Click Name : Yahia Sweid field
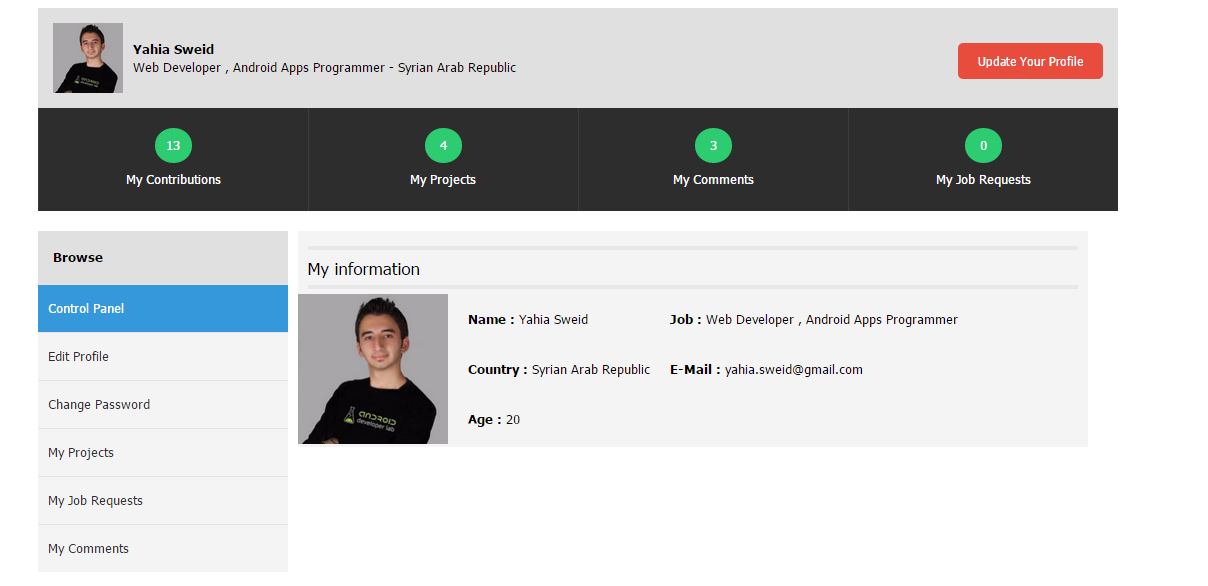Screen dimensions: 1208x586 point(528,320)
